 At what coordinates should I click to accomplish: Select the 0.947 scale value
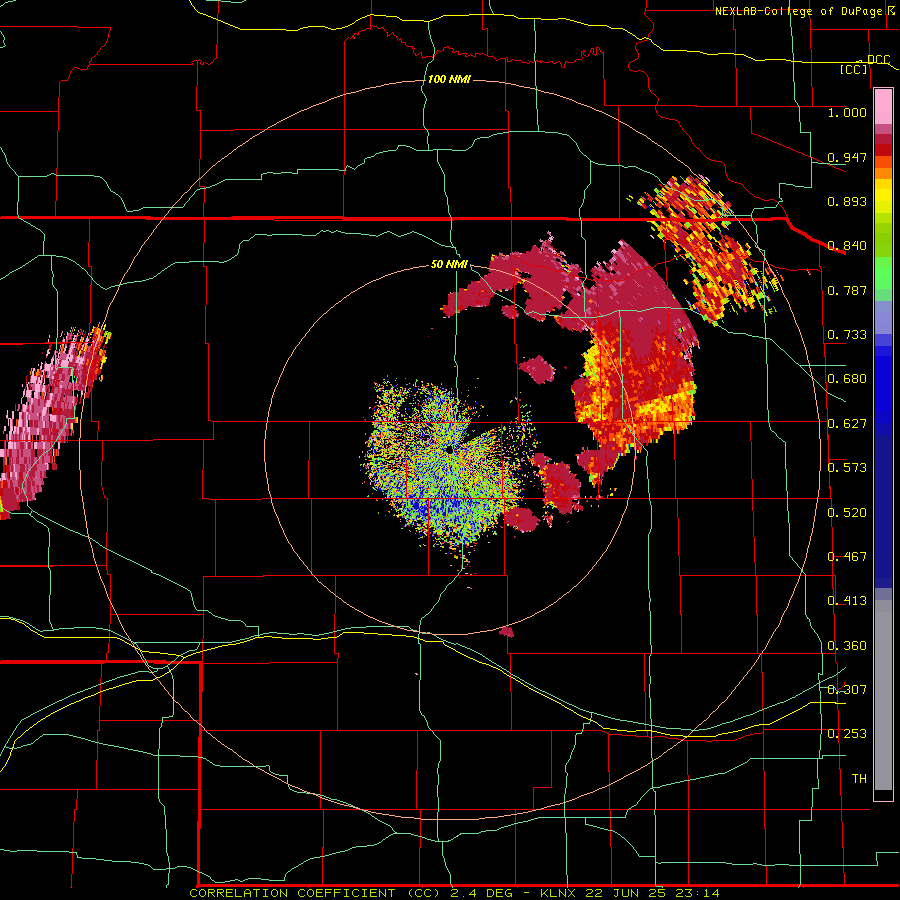[847, 157]
